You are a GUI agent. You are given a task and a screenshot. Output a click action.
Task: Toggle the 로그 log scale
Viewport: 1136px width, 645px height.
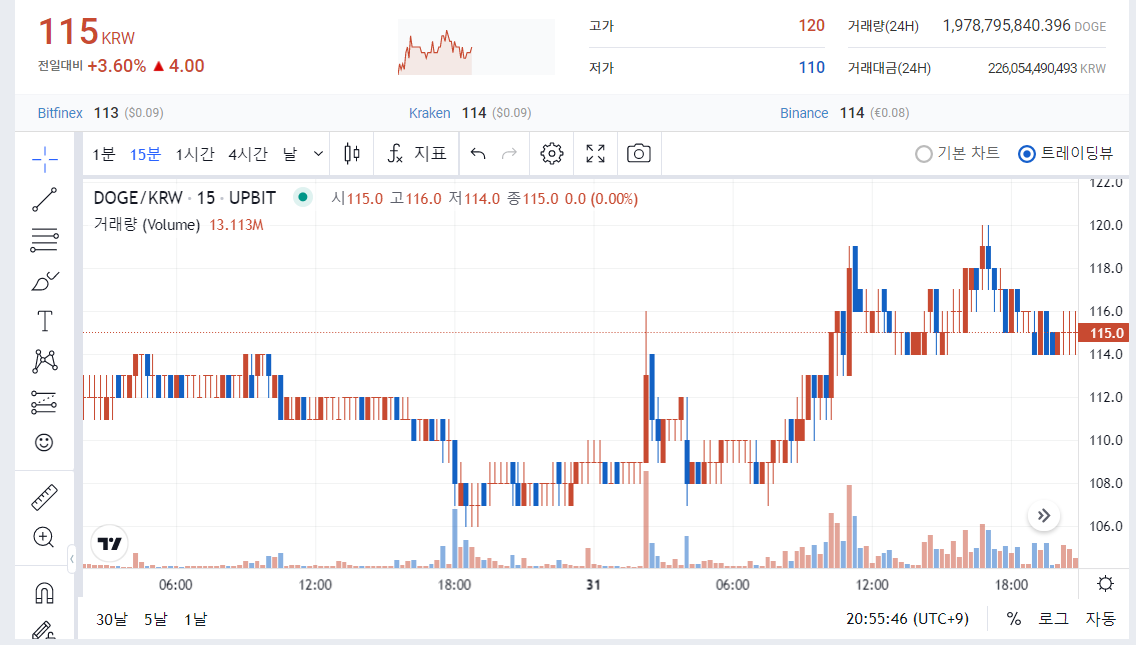tap(1053, 619)
